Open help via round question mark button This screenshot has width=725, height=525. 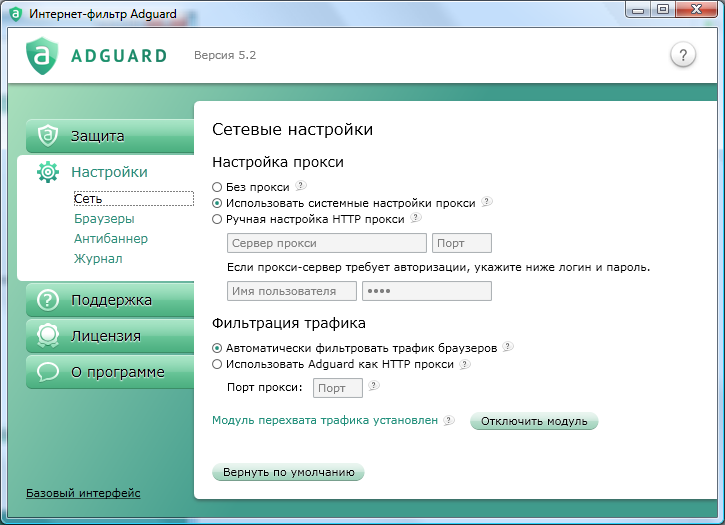(683, 55)
